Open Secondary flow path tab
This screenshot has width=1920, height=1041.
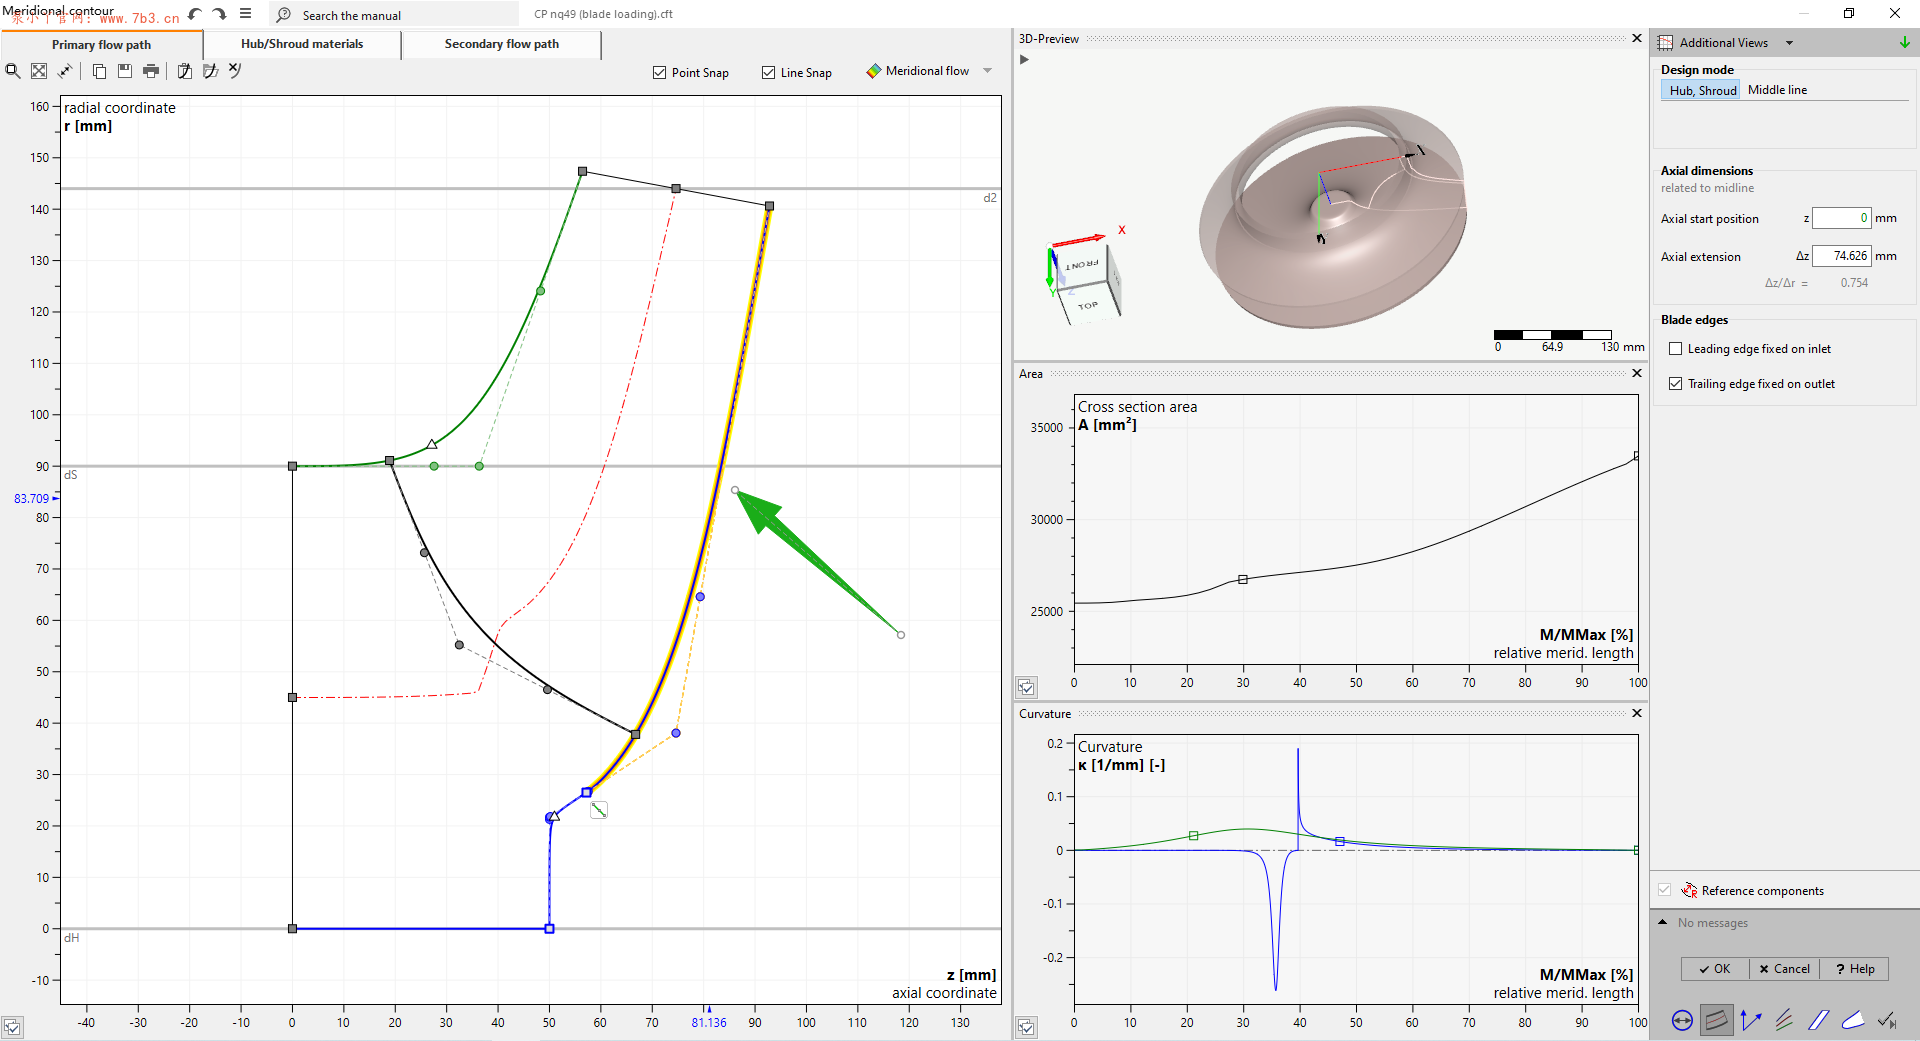(x=502, y=44)
